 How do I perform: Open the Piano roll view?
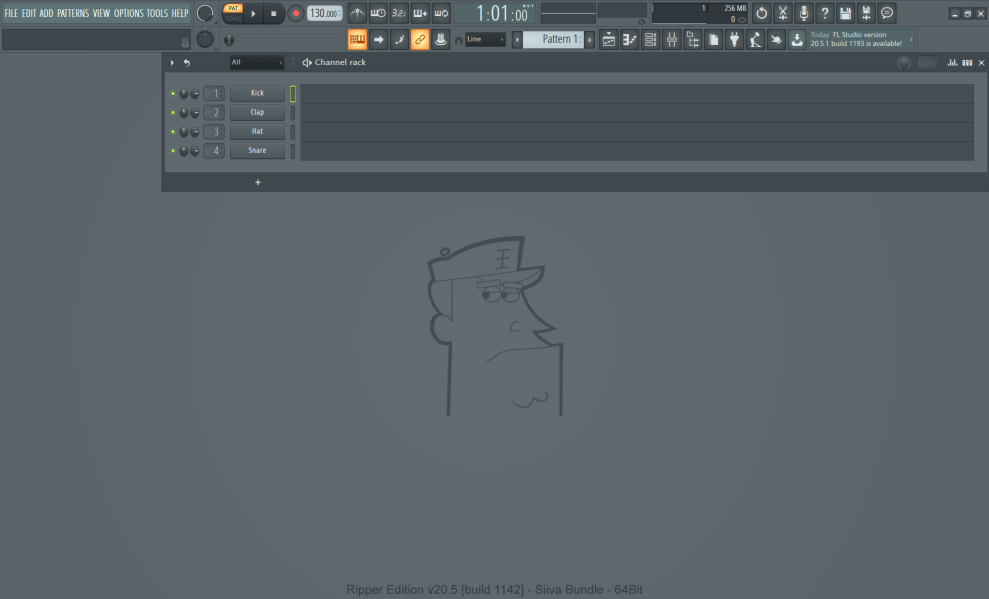click(630, 40)
